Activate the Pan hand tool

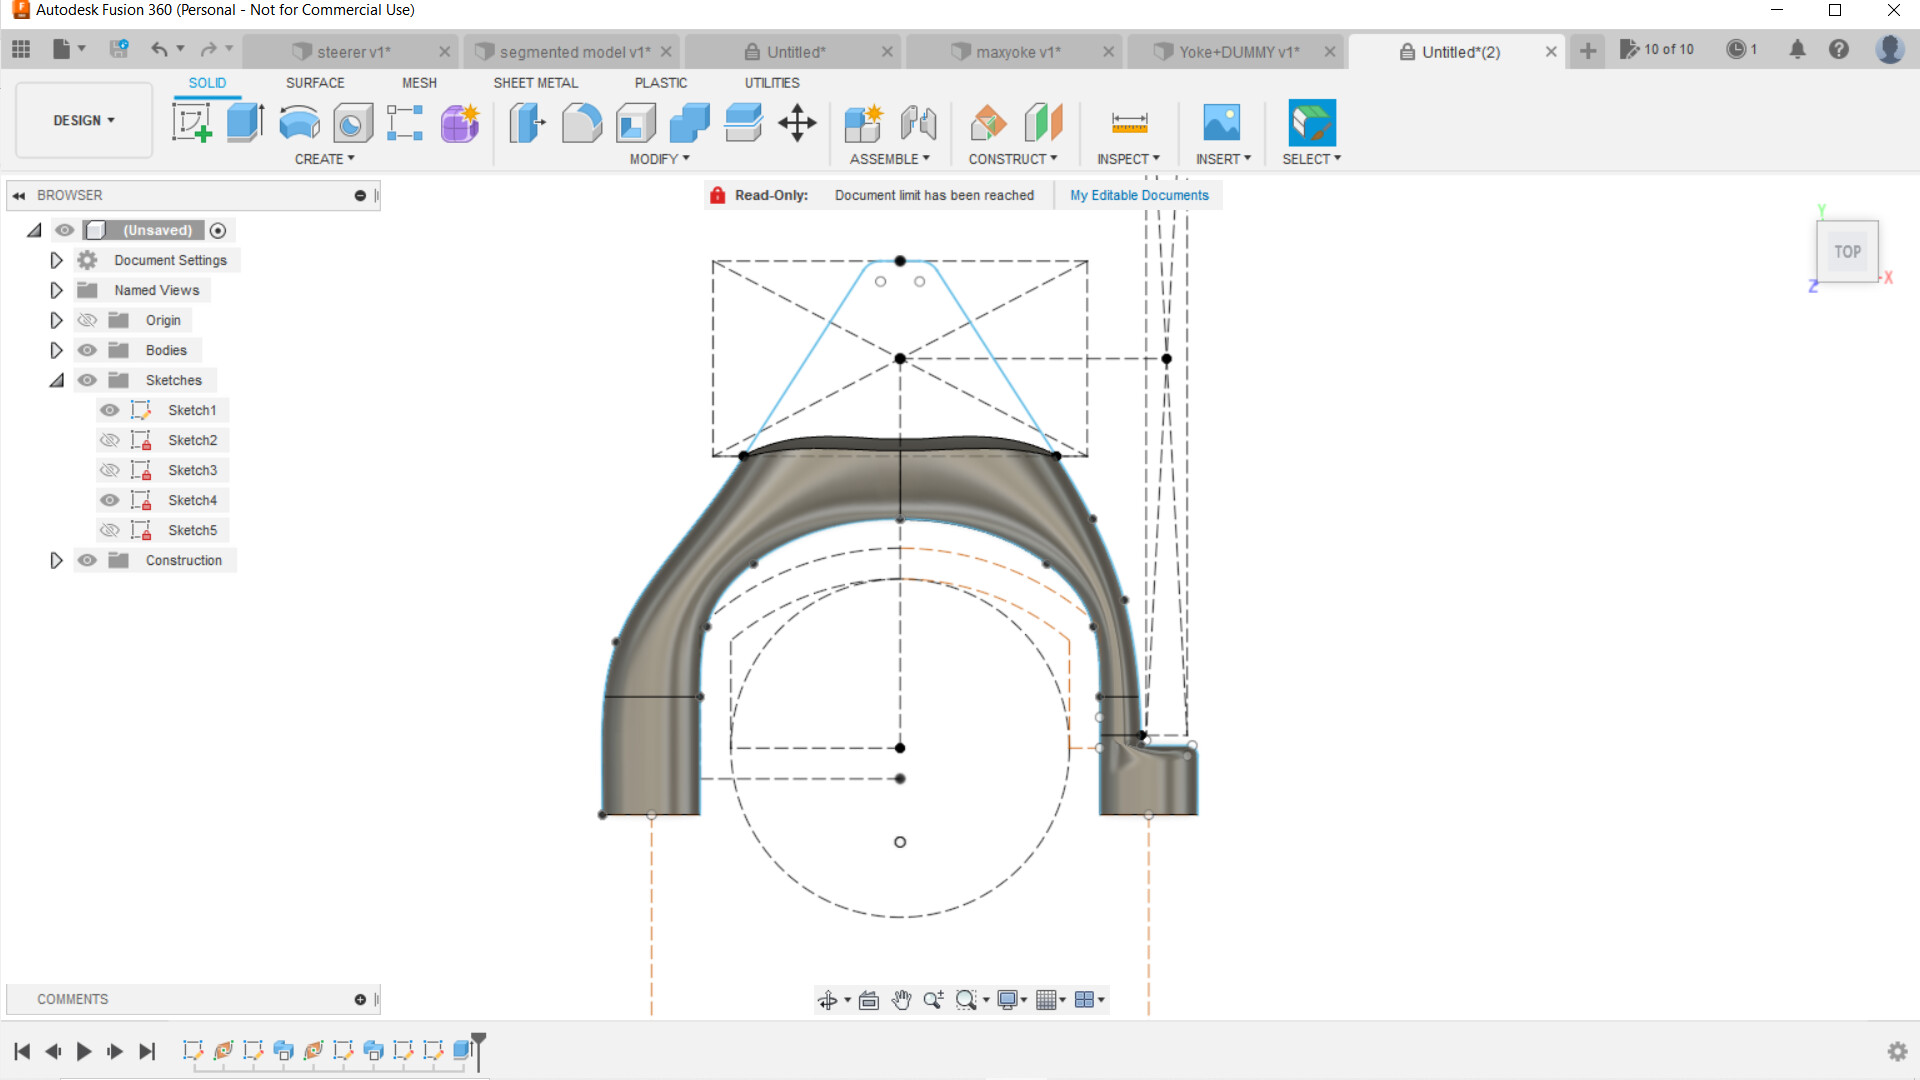click(901, 999)
